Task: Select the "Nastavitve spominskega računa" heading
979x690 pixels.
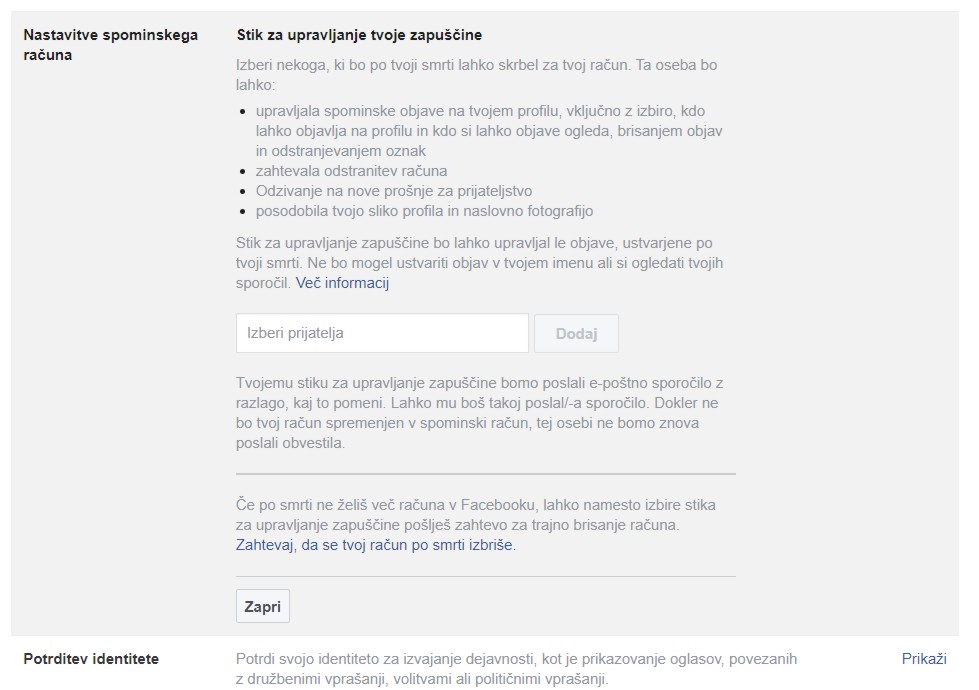Action: tap(110, 45)
